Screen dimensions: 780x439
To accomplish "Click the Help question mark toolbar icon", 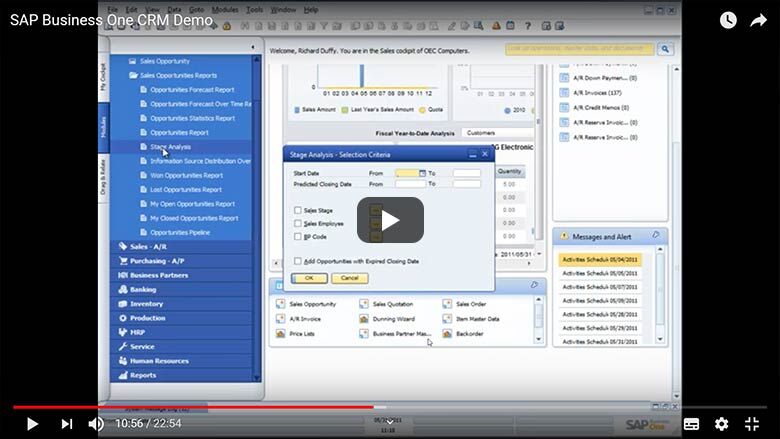I will tap(528, 26).
